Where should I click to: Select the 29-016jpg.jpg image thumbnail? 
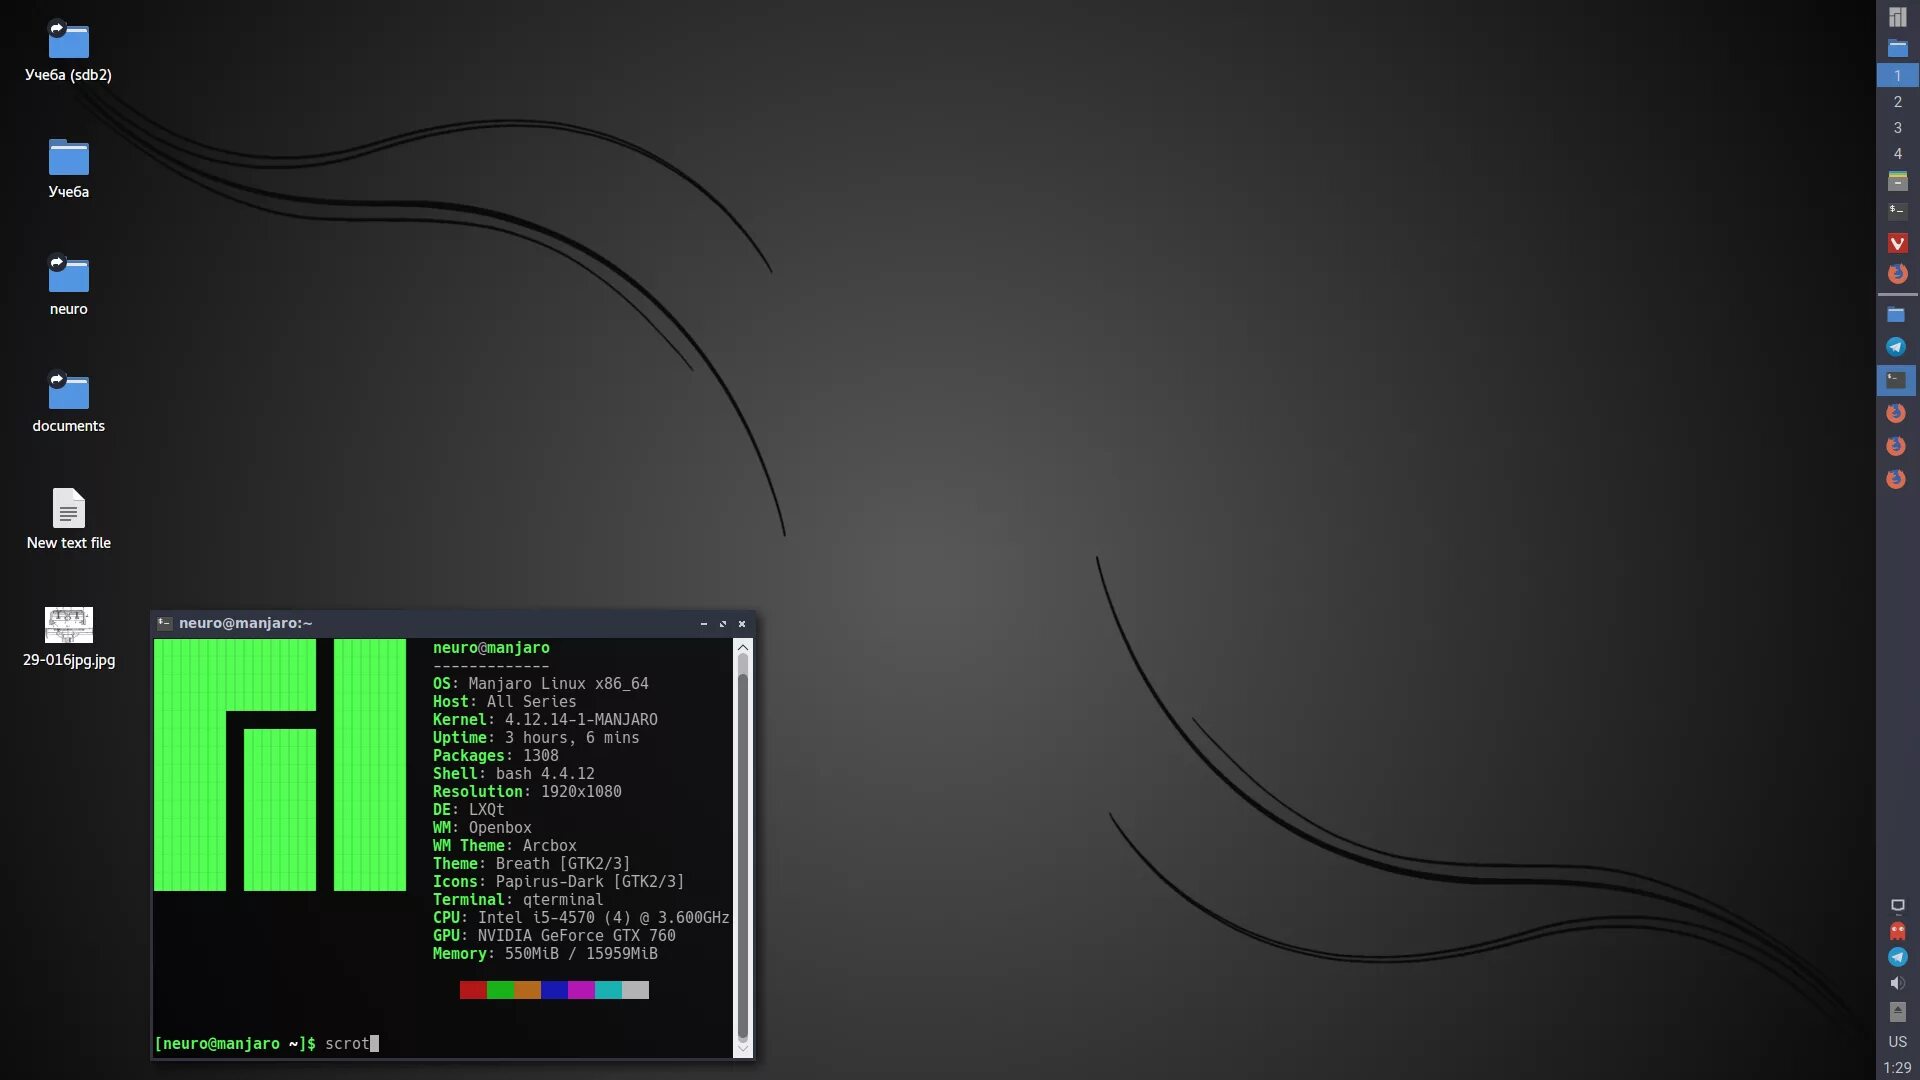coord(68,626)
